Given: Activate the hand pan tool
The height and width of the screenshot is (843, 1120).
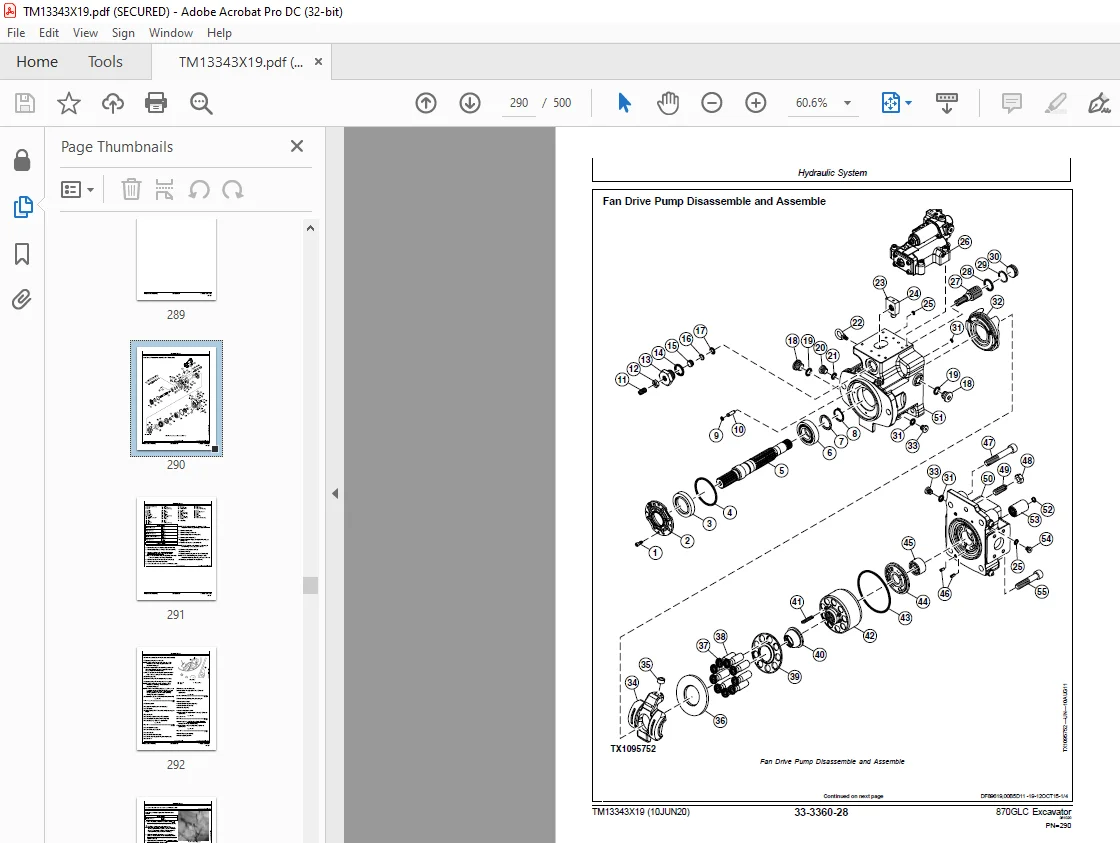Looking at the screenshot, I should tap(668, 103).
